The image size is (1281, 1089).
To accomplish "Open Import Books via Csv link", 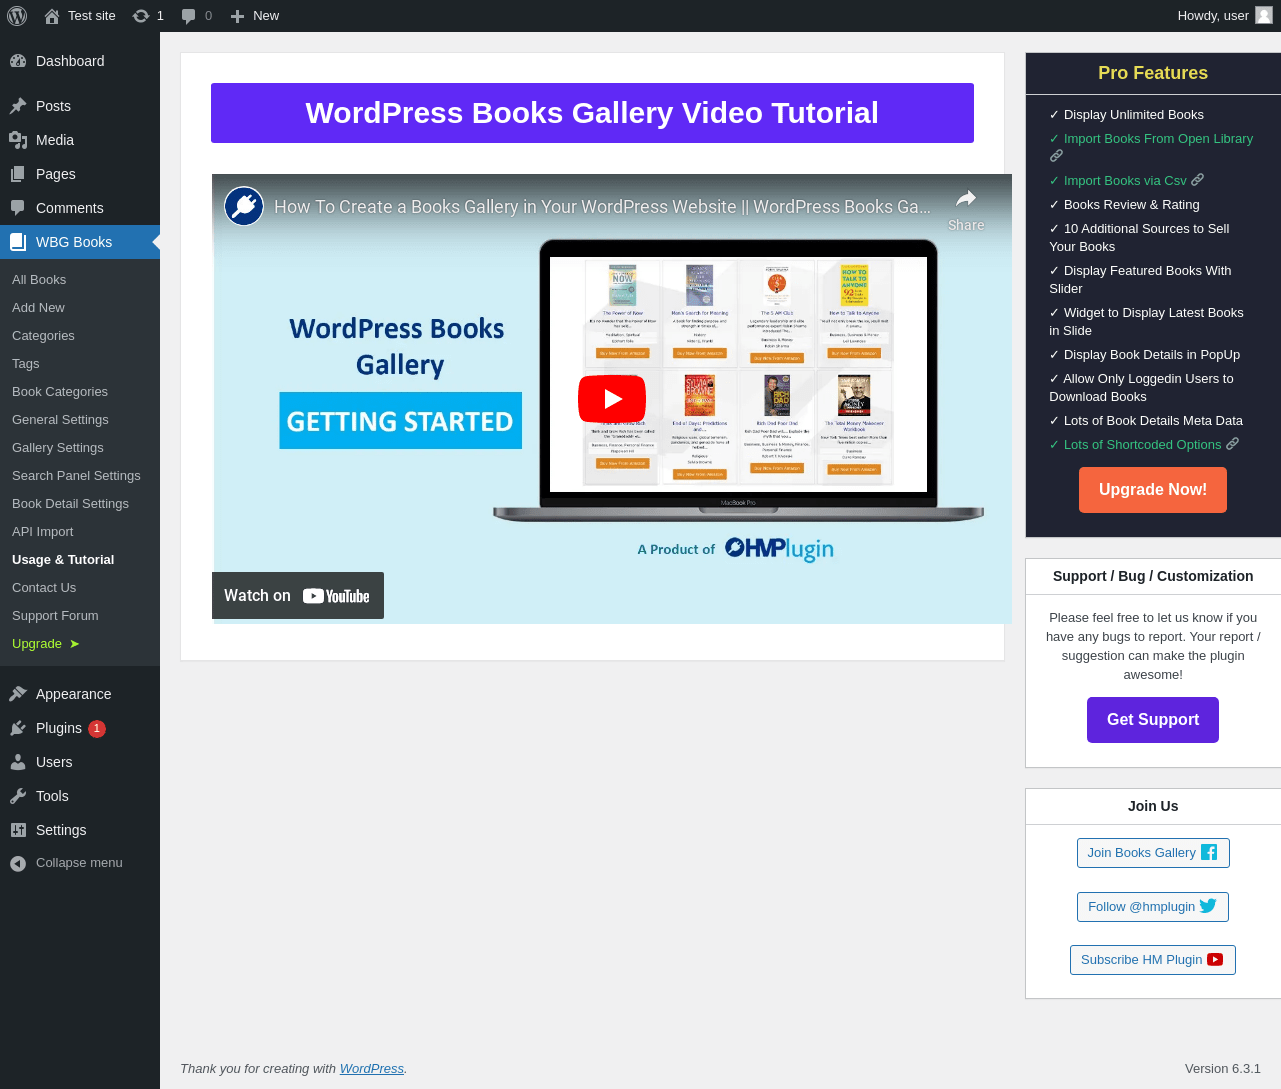I will point(1125,181).
